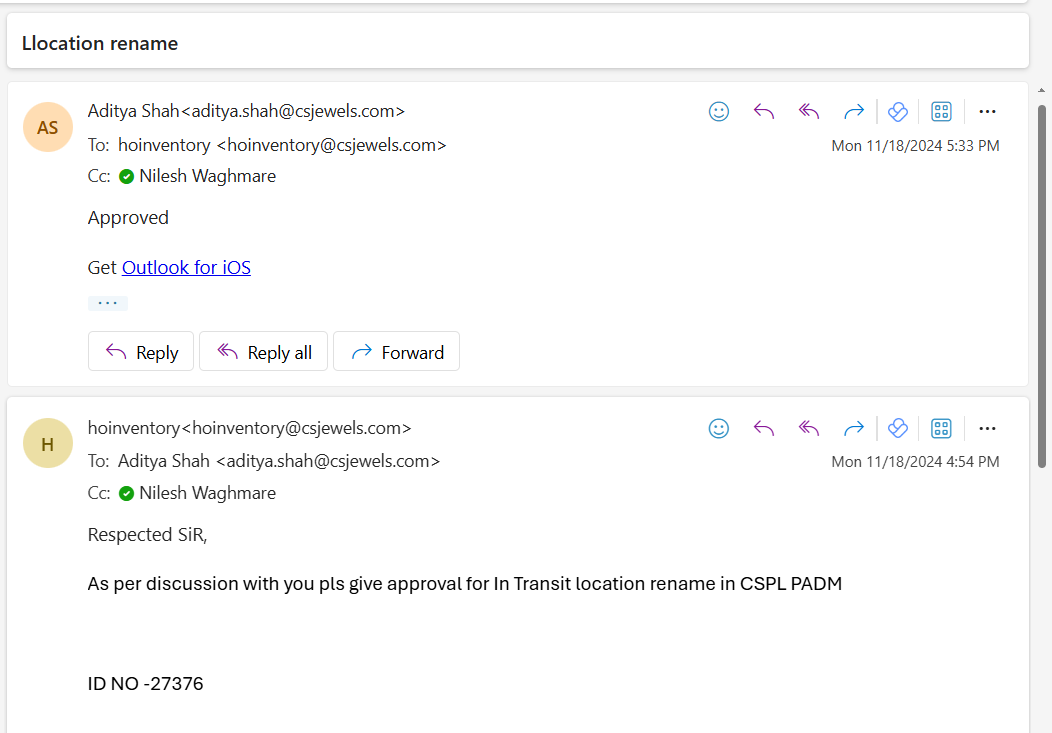
Task: Open more actions menu for Aditya's message
Action: tap(987, 111)
